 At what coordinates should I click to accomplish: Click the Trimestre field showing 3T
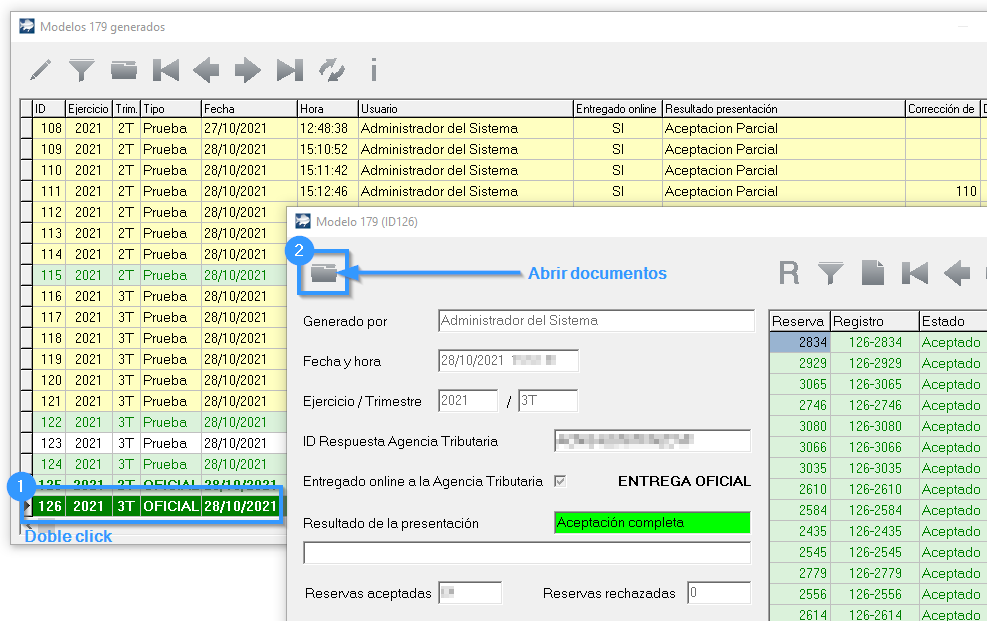pyautogui.click(x=546, y=399)
